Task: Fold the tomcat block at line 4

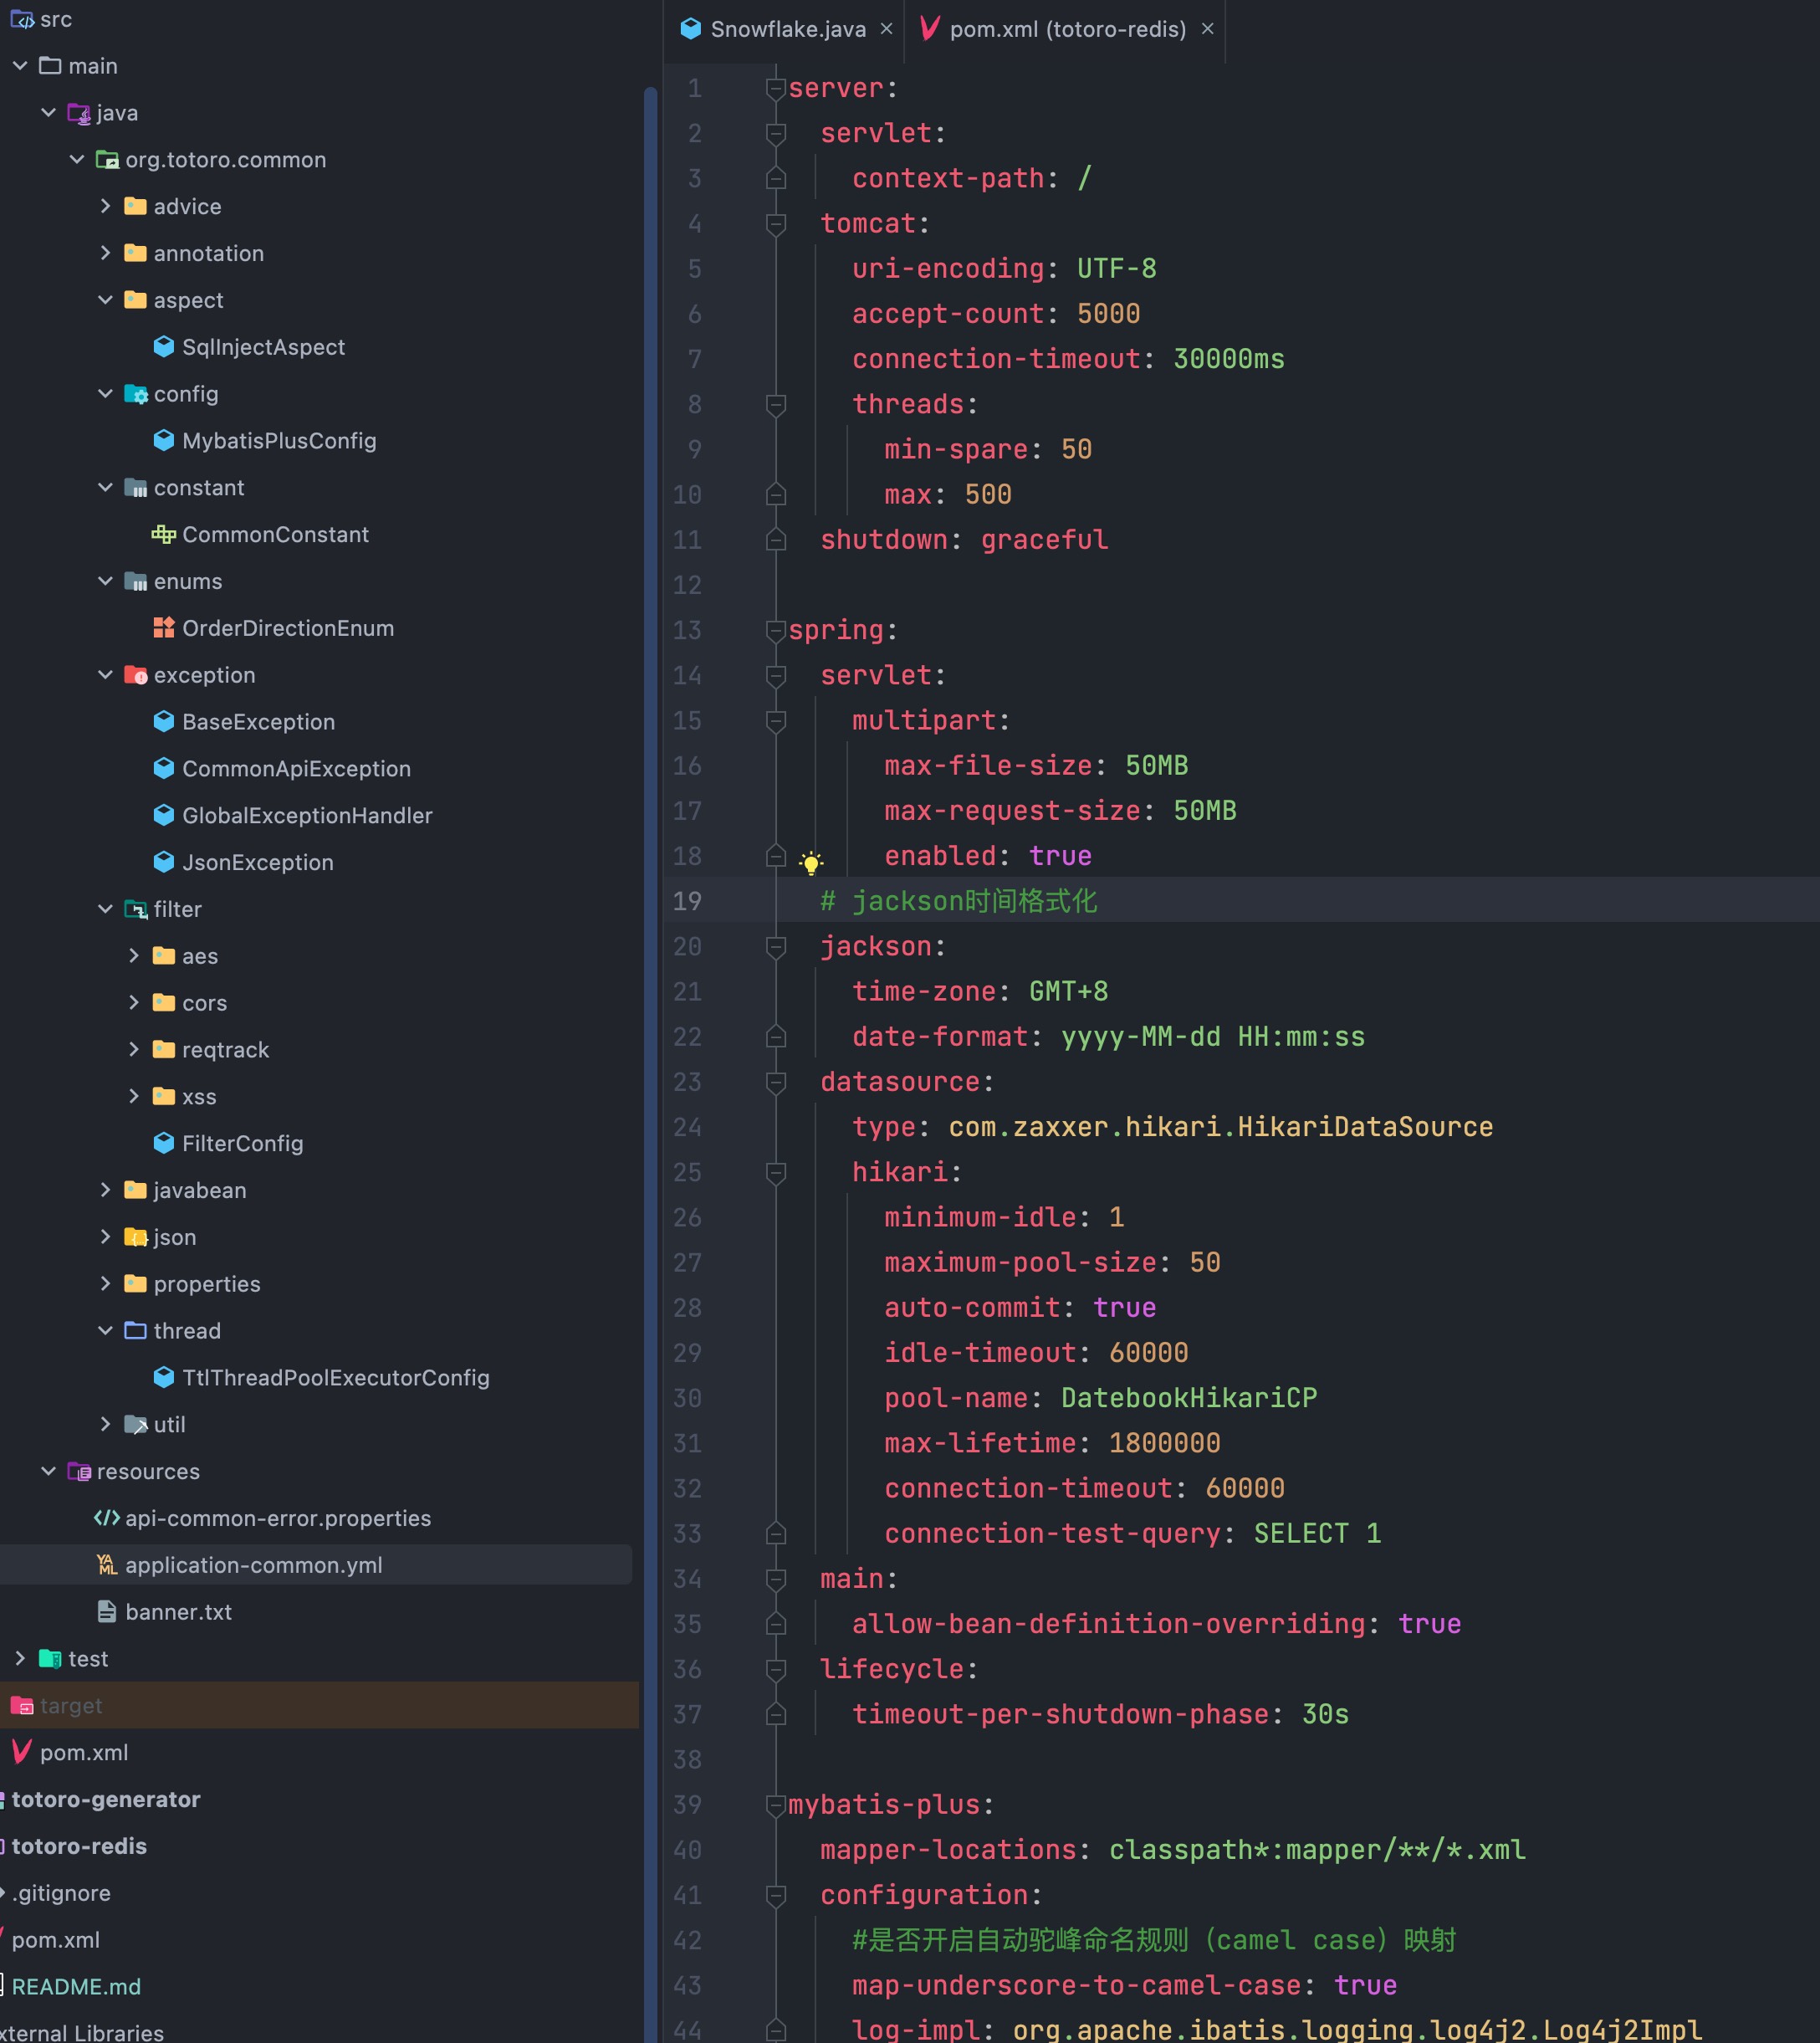Action: (775, 223)
